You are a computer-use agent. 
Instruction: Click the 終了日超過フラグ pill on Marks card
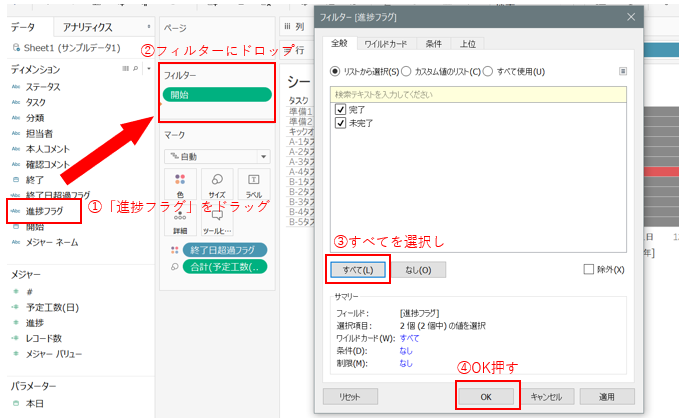click(x=225, y=250)
